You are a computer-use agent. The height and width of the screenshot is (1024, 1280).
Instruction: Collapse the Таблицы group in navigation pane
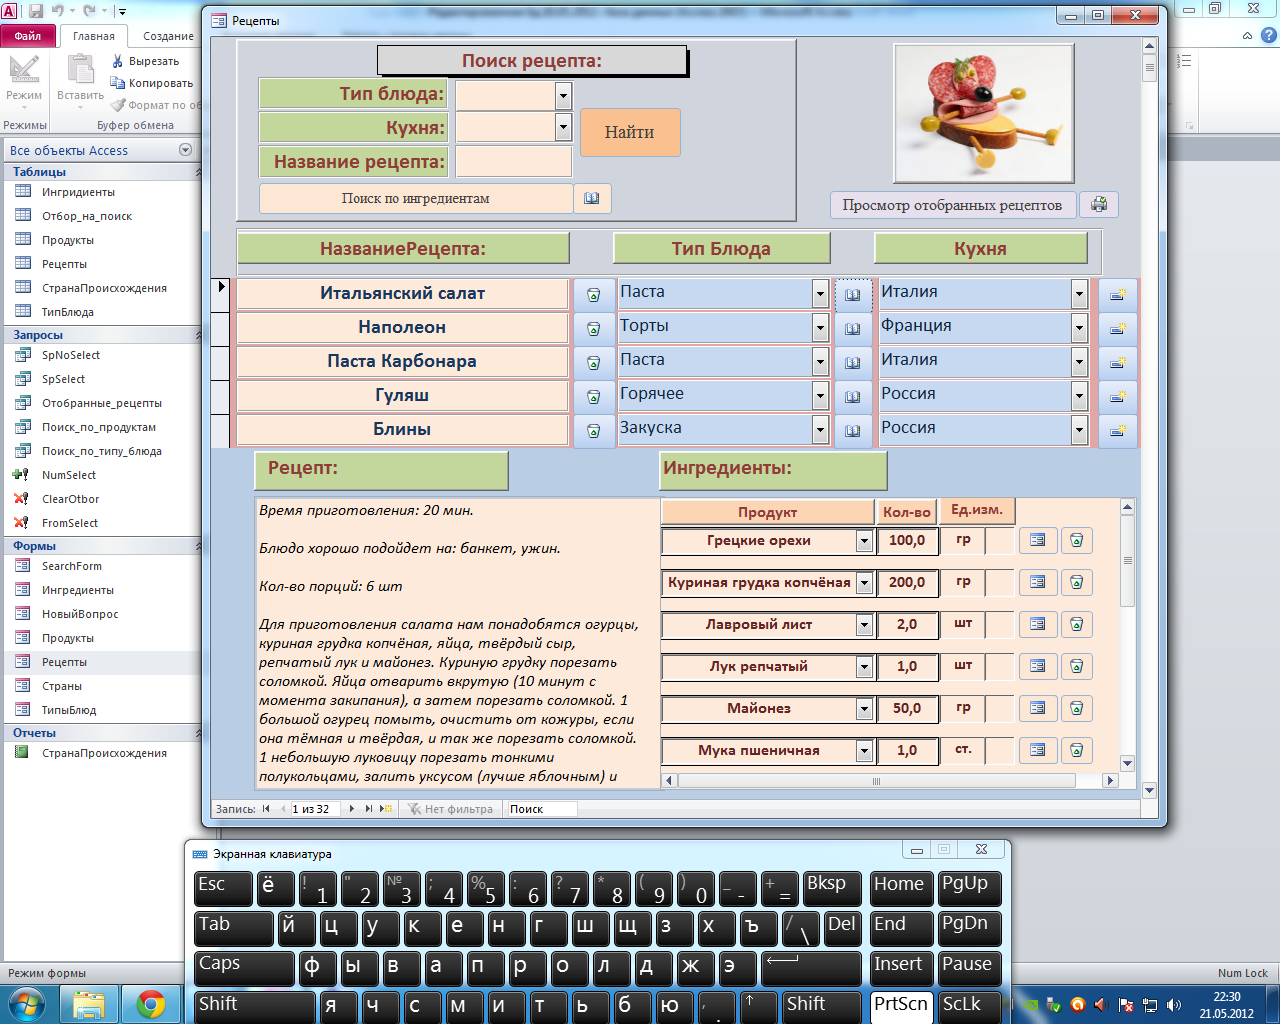coord(197,172)
